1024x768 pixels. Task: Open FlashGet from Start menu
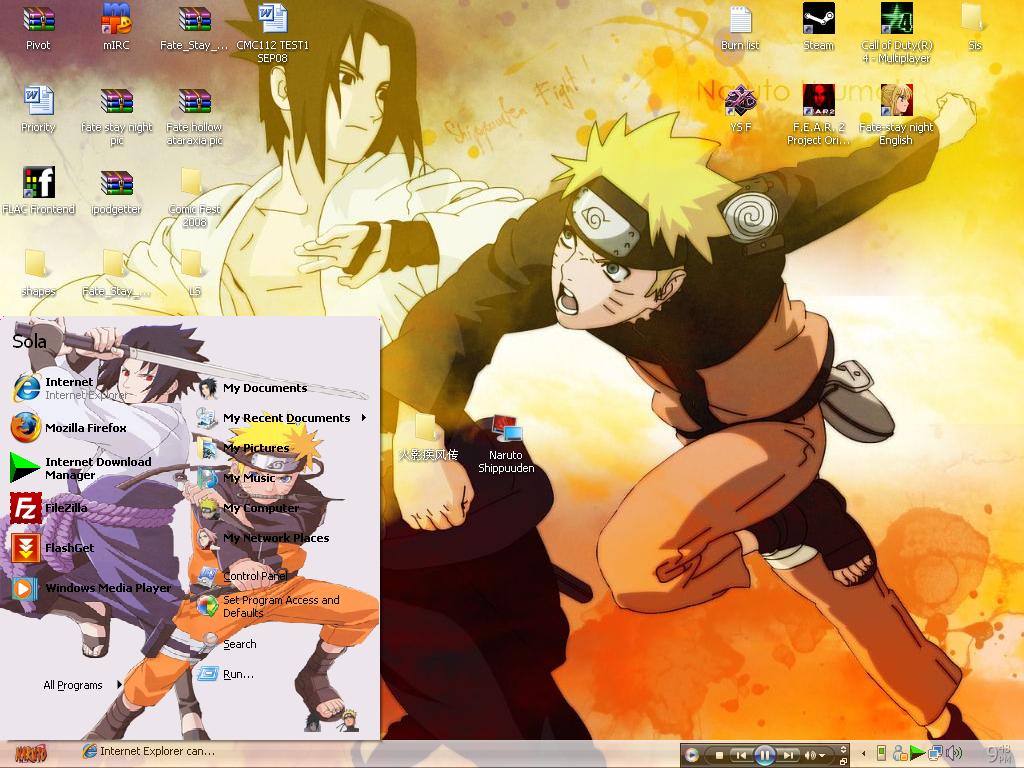(52, 547)
